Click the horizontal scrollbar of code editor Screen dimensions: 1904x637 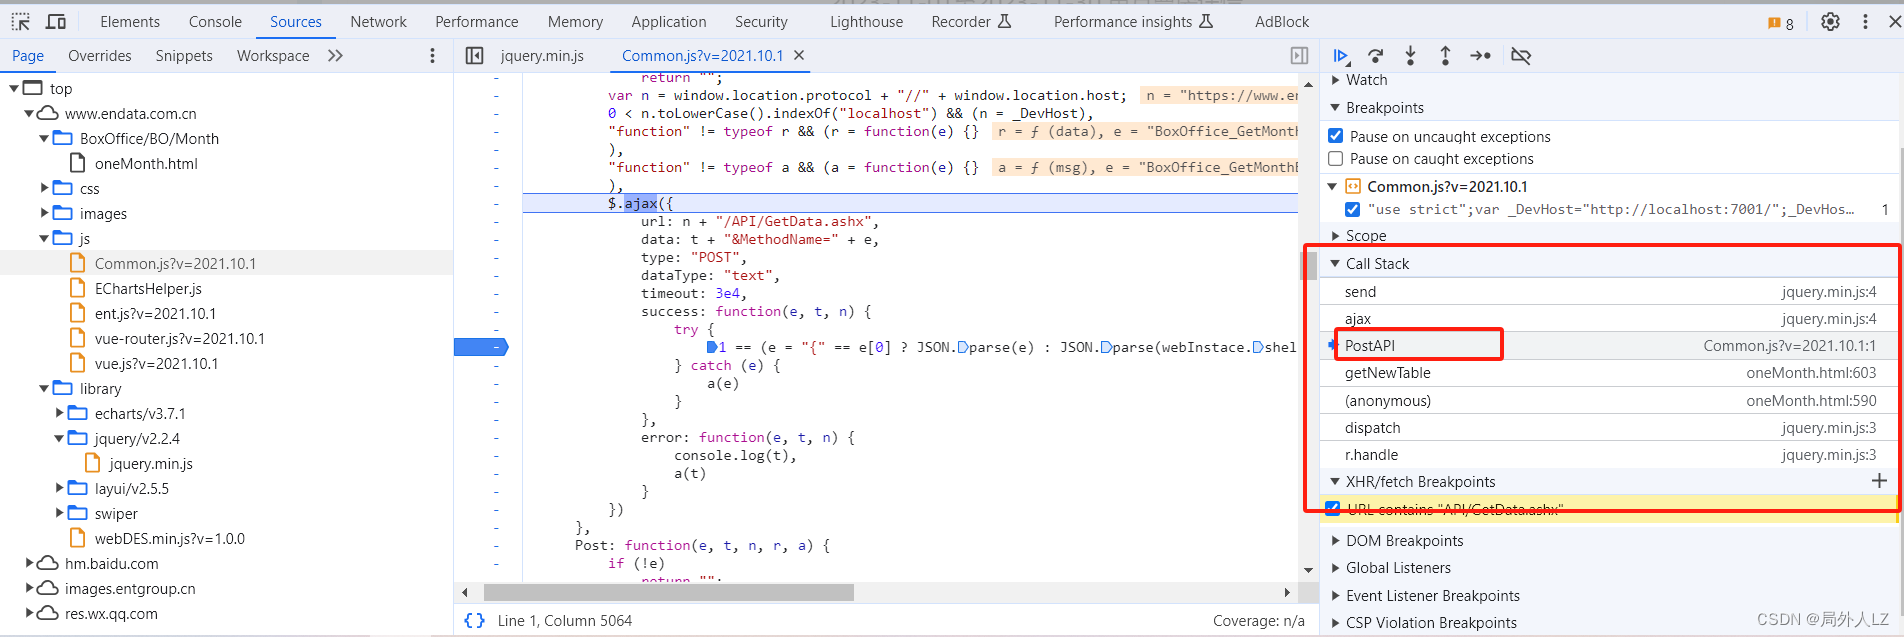pyautogui.click(x=669, y=592)
